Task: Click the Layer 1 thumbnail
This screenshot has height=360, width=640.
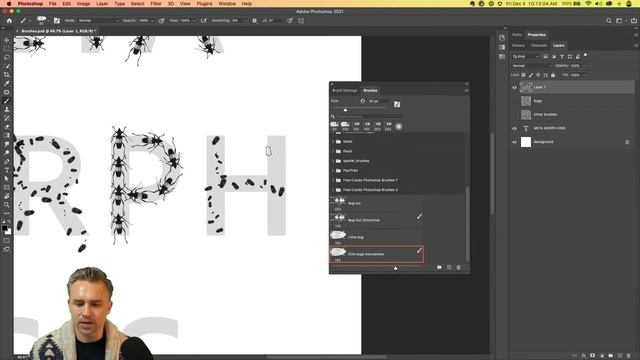Action: 526,87
